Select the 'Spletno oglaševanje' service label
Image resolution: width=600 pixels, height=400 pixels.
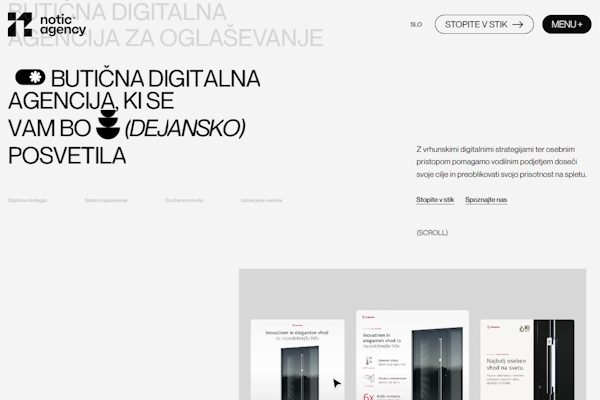pos(106,201)
